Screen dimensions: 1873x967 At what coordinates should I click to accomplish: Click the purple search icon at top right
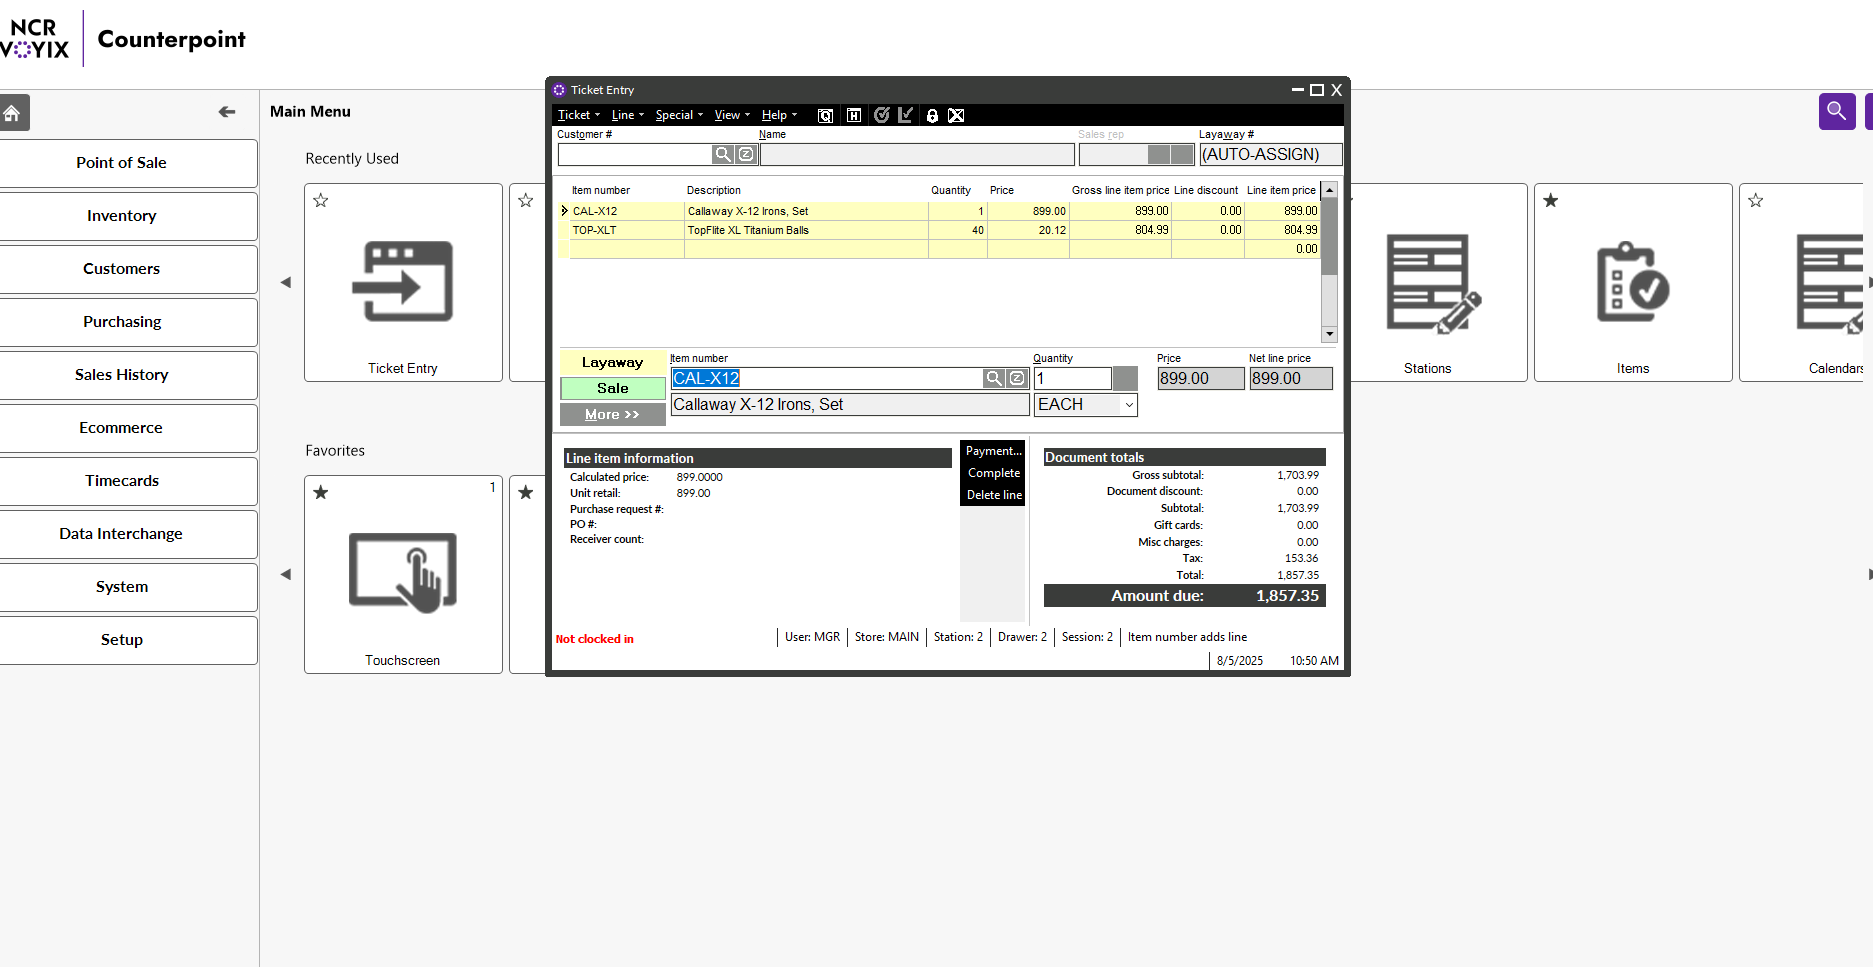coord(1836,111)
